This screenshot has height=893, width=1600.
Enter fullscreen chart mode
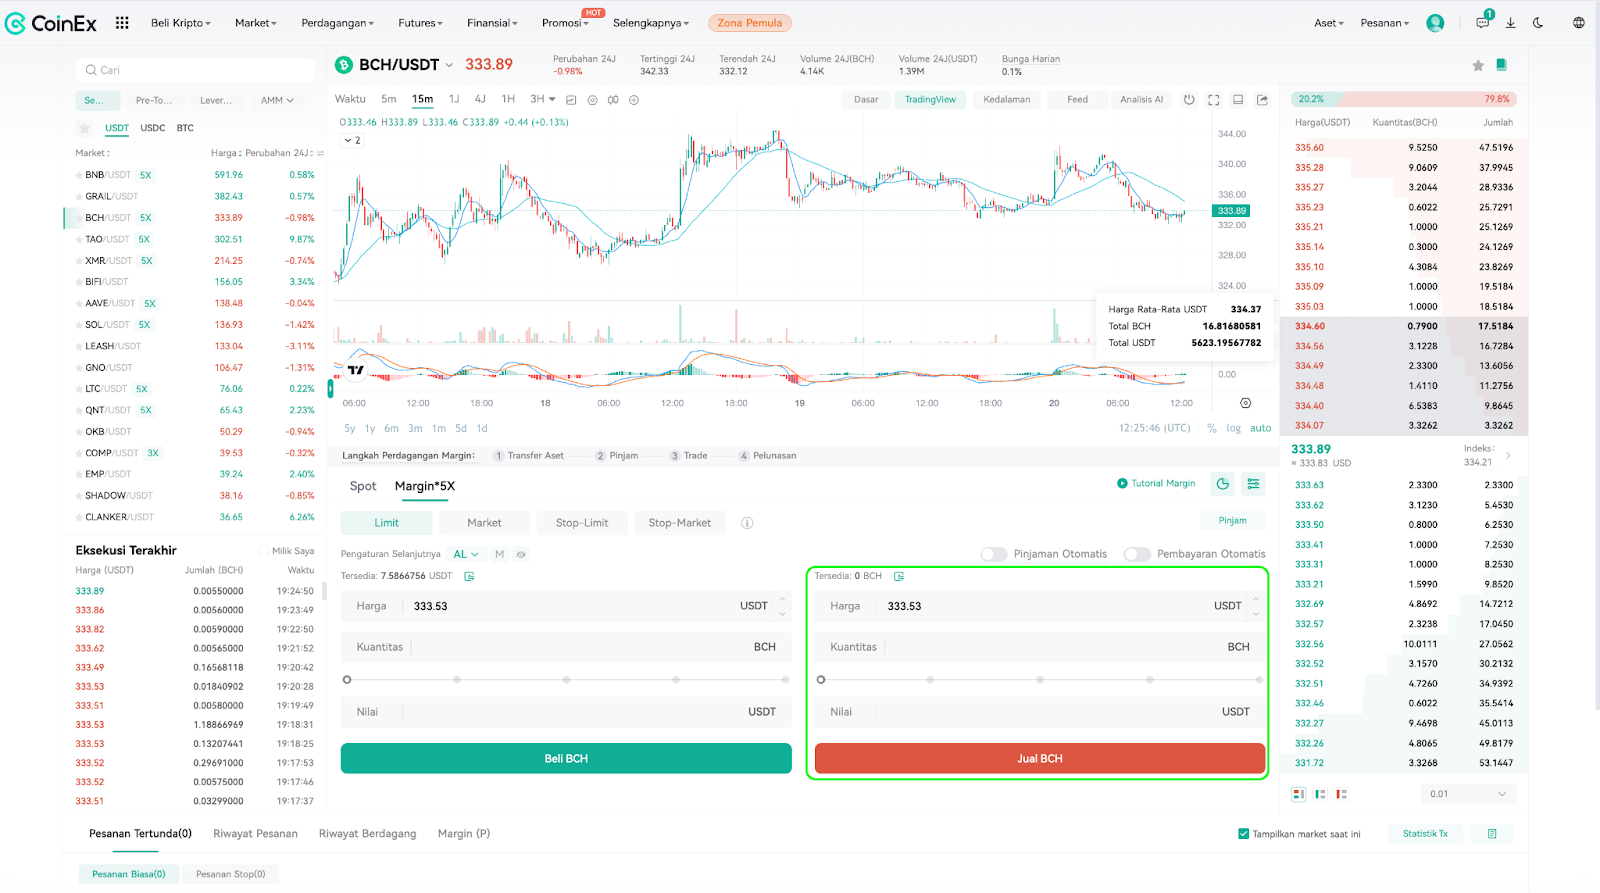point(1214,100)
